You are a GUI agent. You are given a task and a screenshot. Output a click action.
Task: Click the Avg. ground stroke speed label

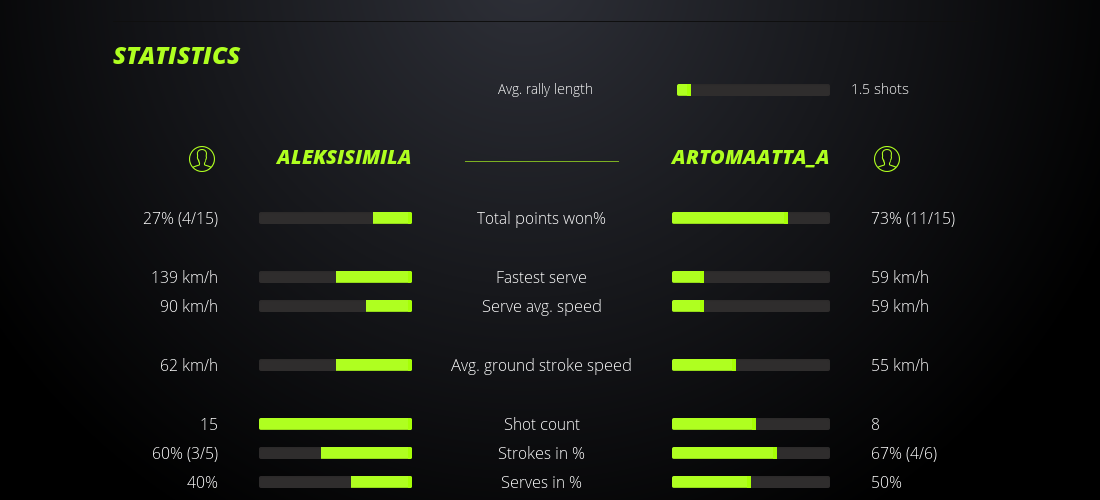[x=541, y=365]
